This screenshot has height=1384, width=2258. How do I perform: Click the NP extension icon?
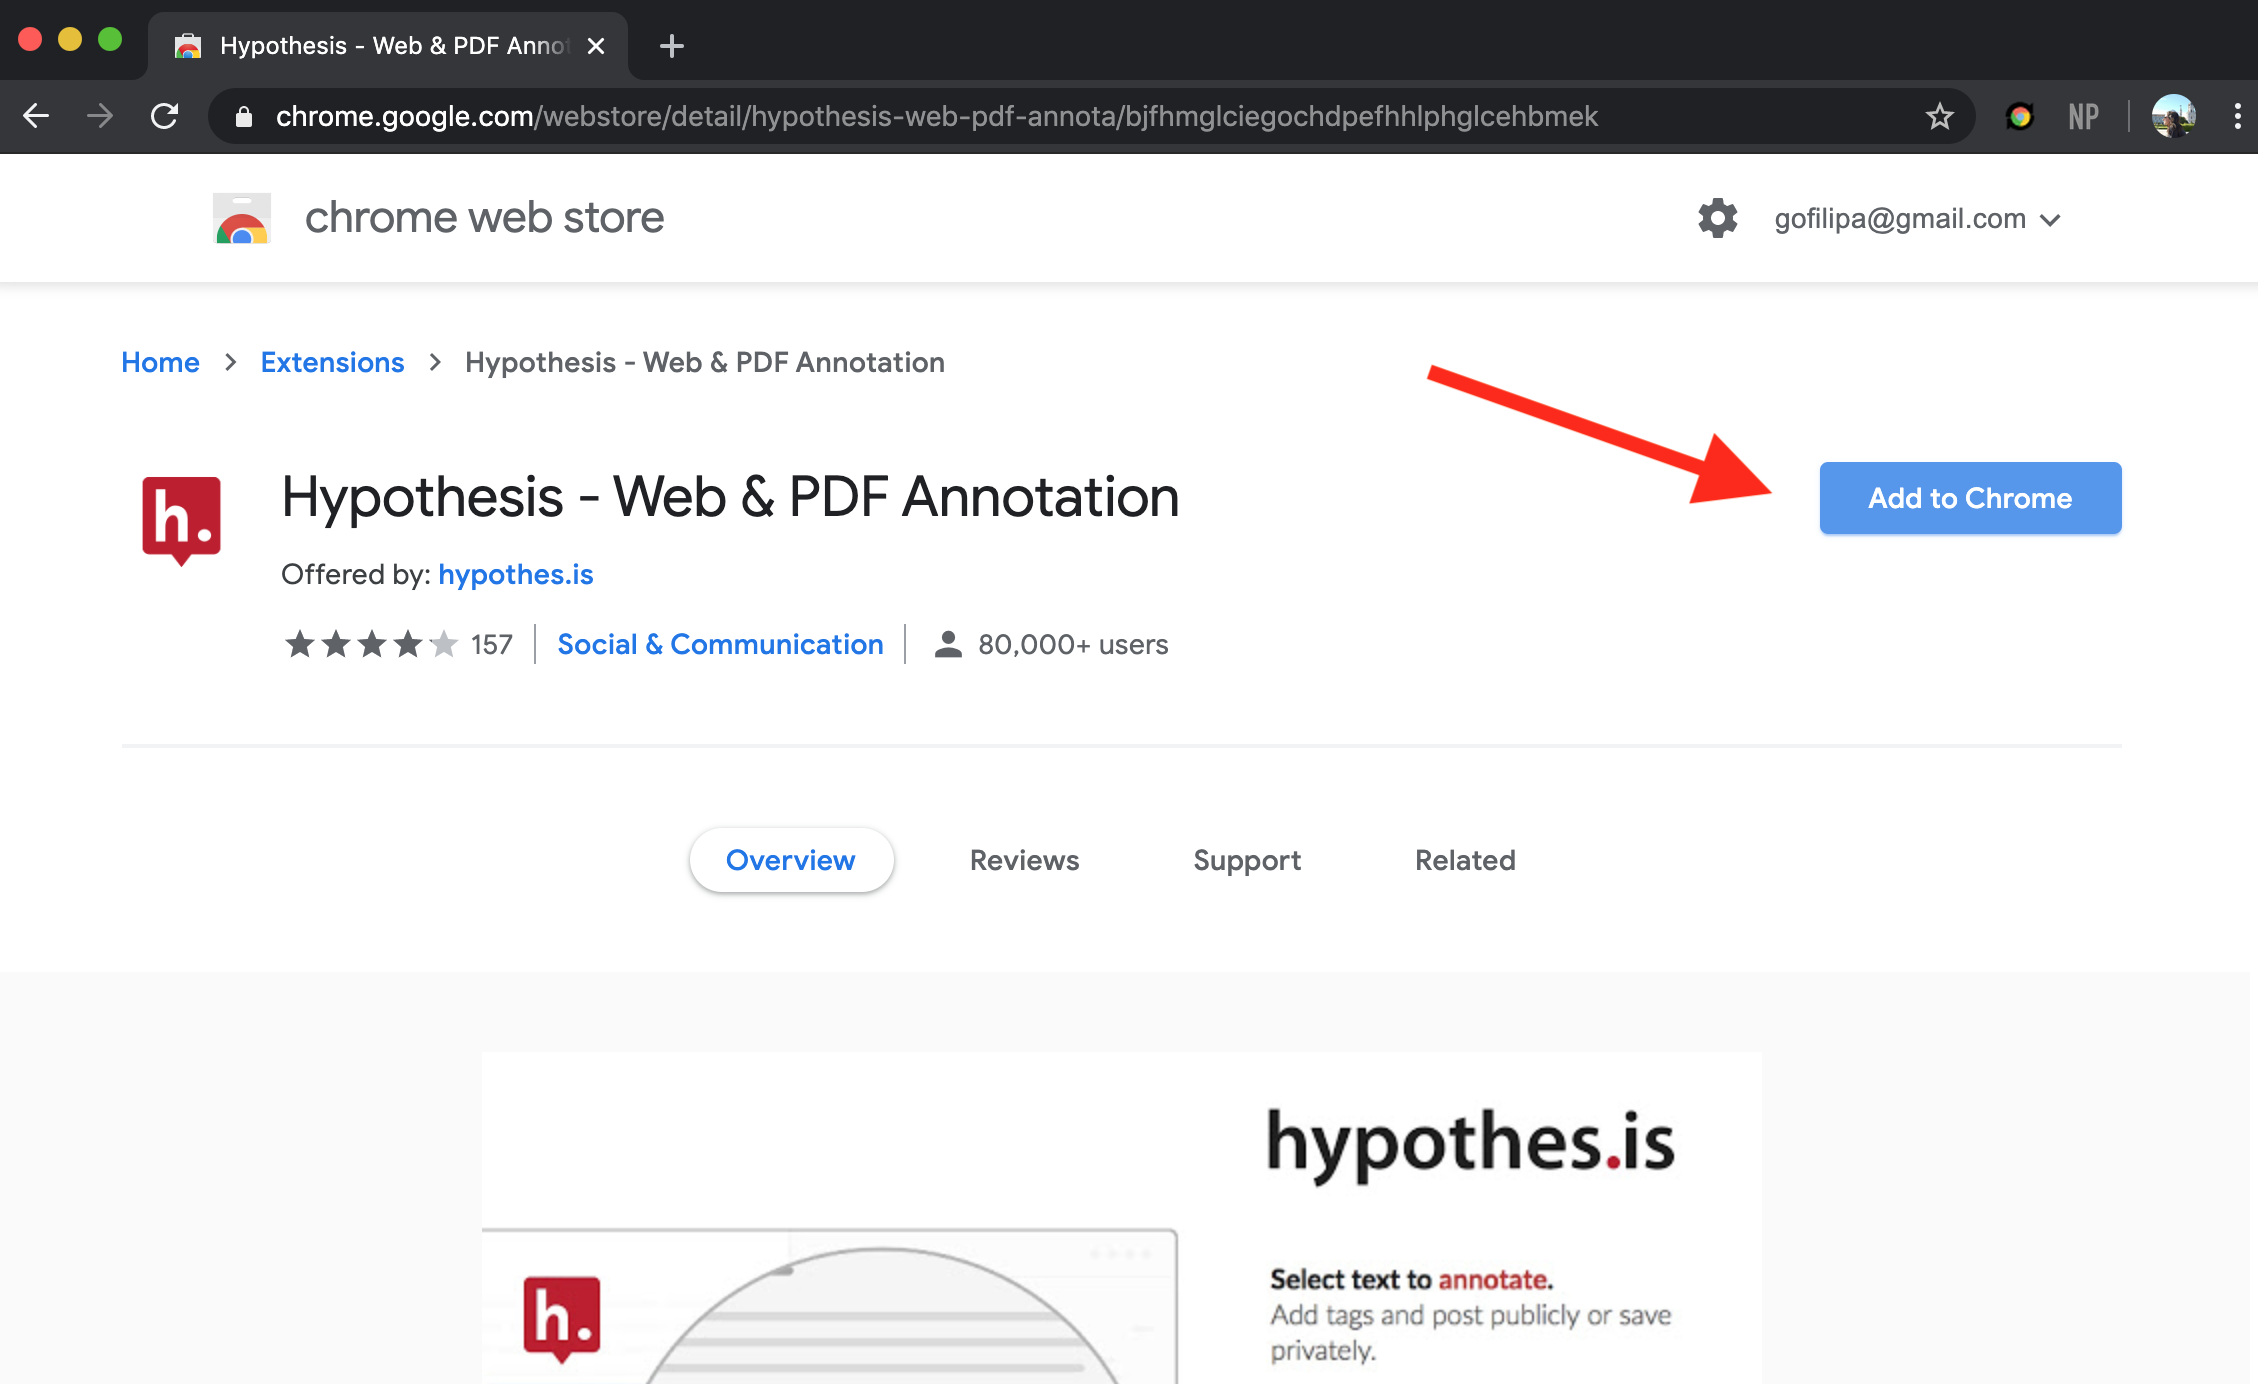(x=2083, y=117)
